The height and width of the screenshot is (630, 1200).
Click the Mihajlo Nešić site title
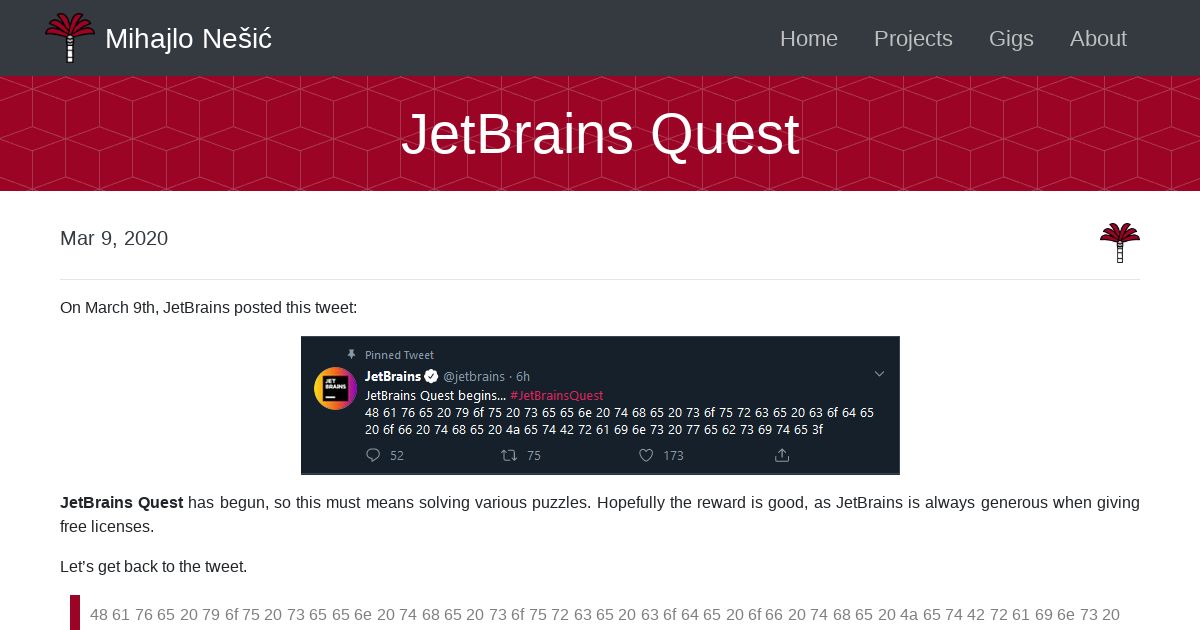[x=188, y=39]
